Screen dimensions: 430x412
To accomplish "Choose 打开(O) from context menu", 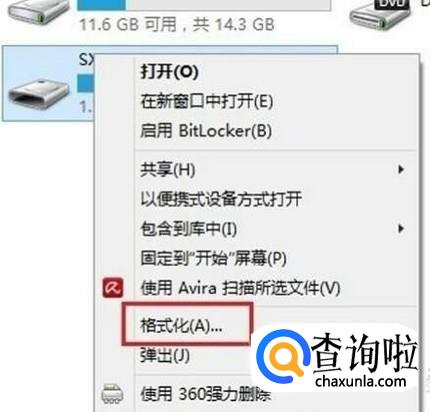I will click(x=169, y=72).
